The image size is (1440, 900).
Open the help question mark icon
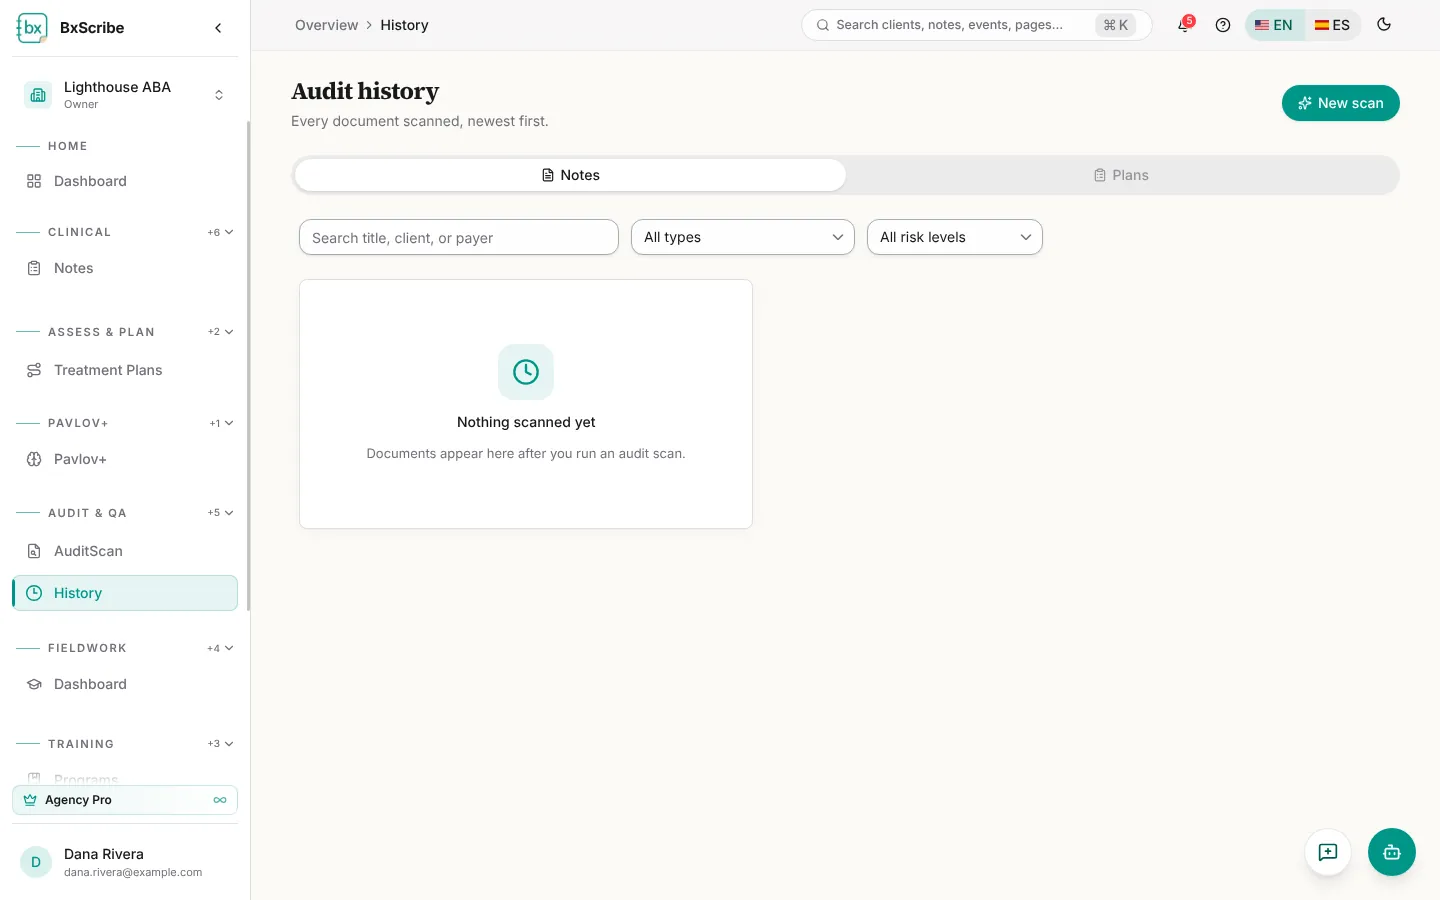[1223, 25]
